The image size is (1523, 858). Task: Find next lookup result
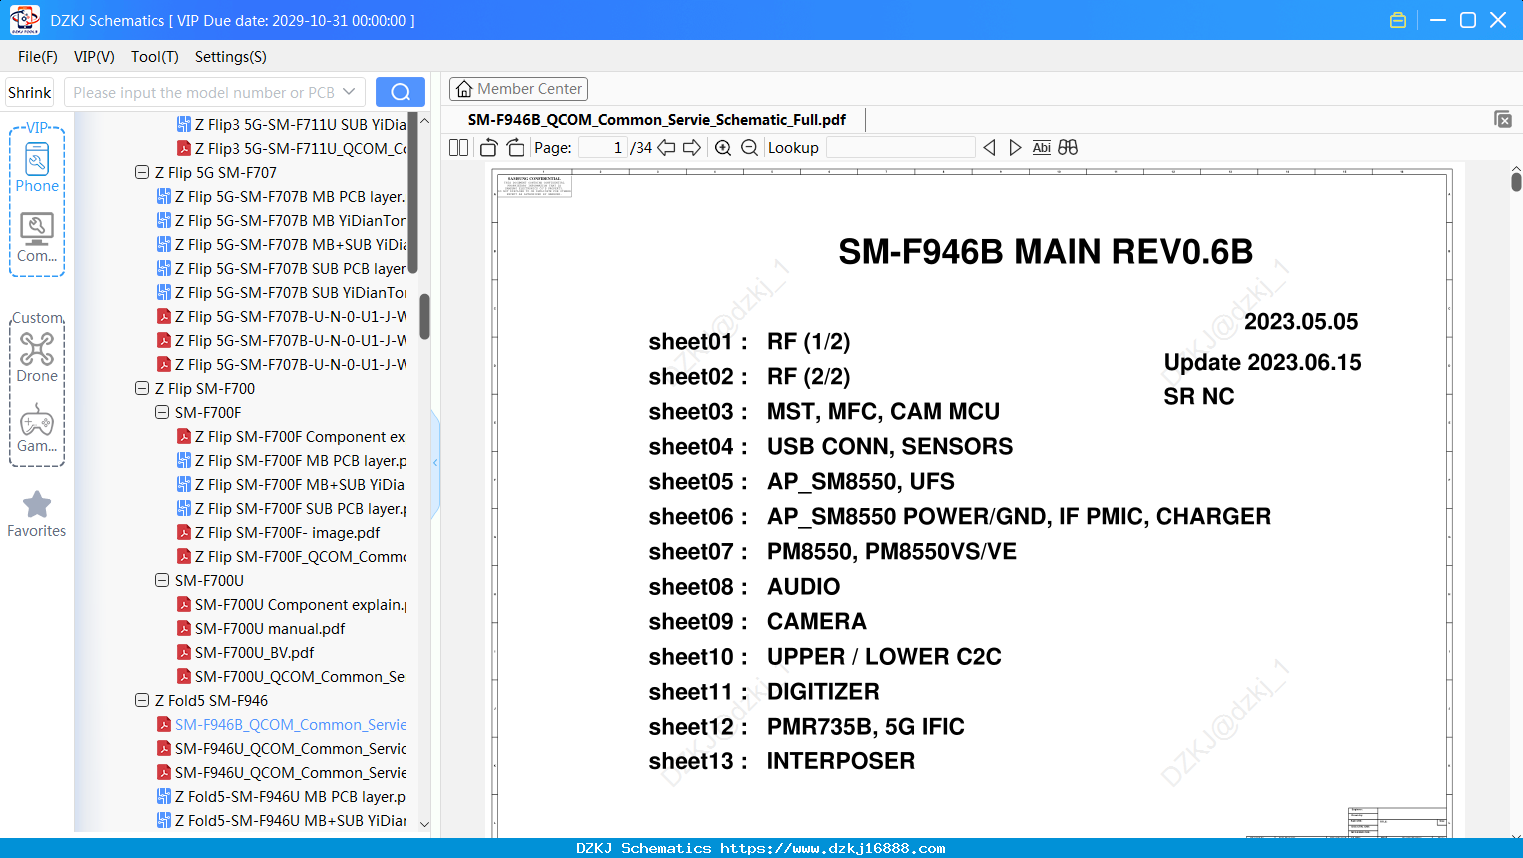pyautogui.click(x=1015, y=148)
